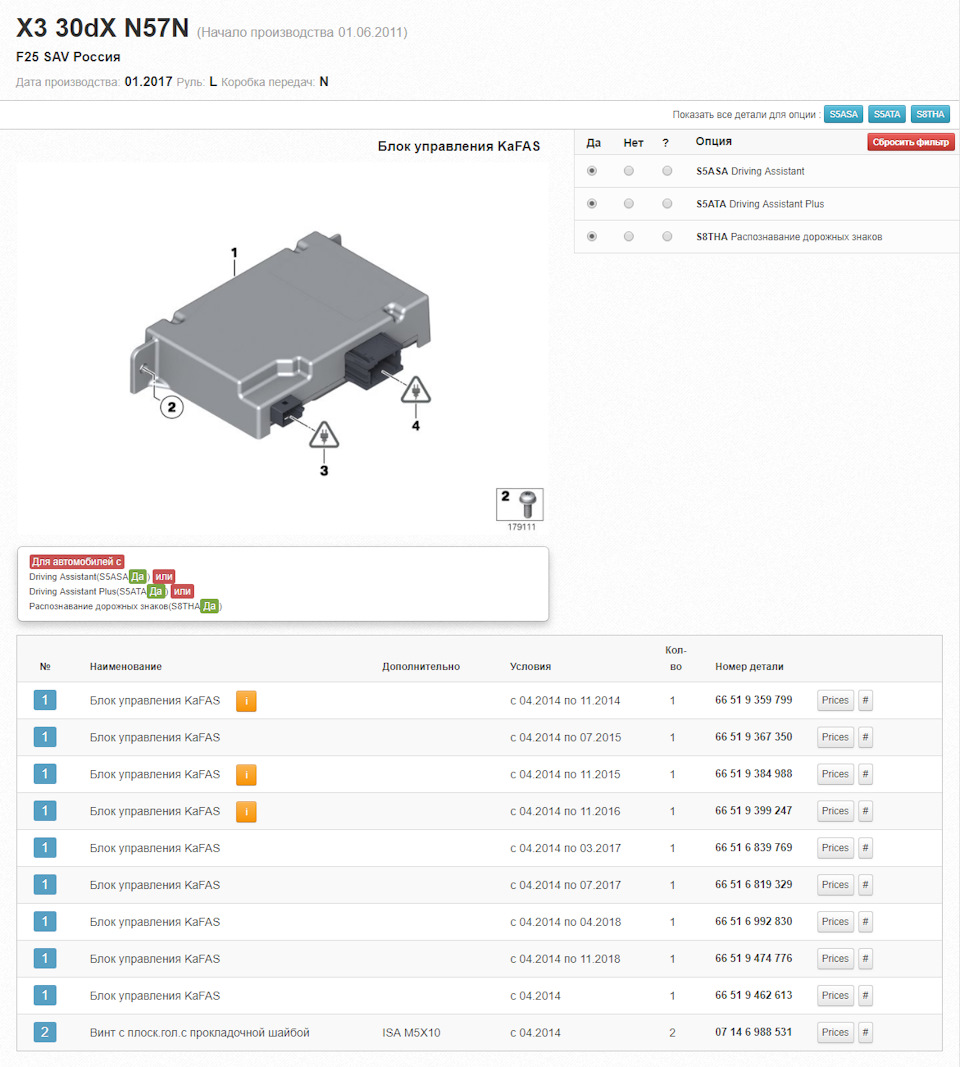Image resolution: width=960 pixels, height=1067 pixels.
Task: Click the # button for part 66 51 9 399 247
Action: (x=865, y=810)
